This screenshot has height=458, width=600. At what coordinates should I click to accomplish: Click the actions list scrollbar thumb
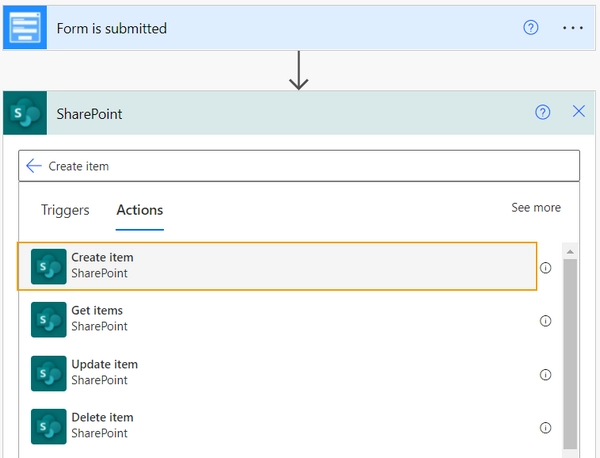pyautogui.click(x=570, y=354)
